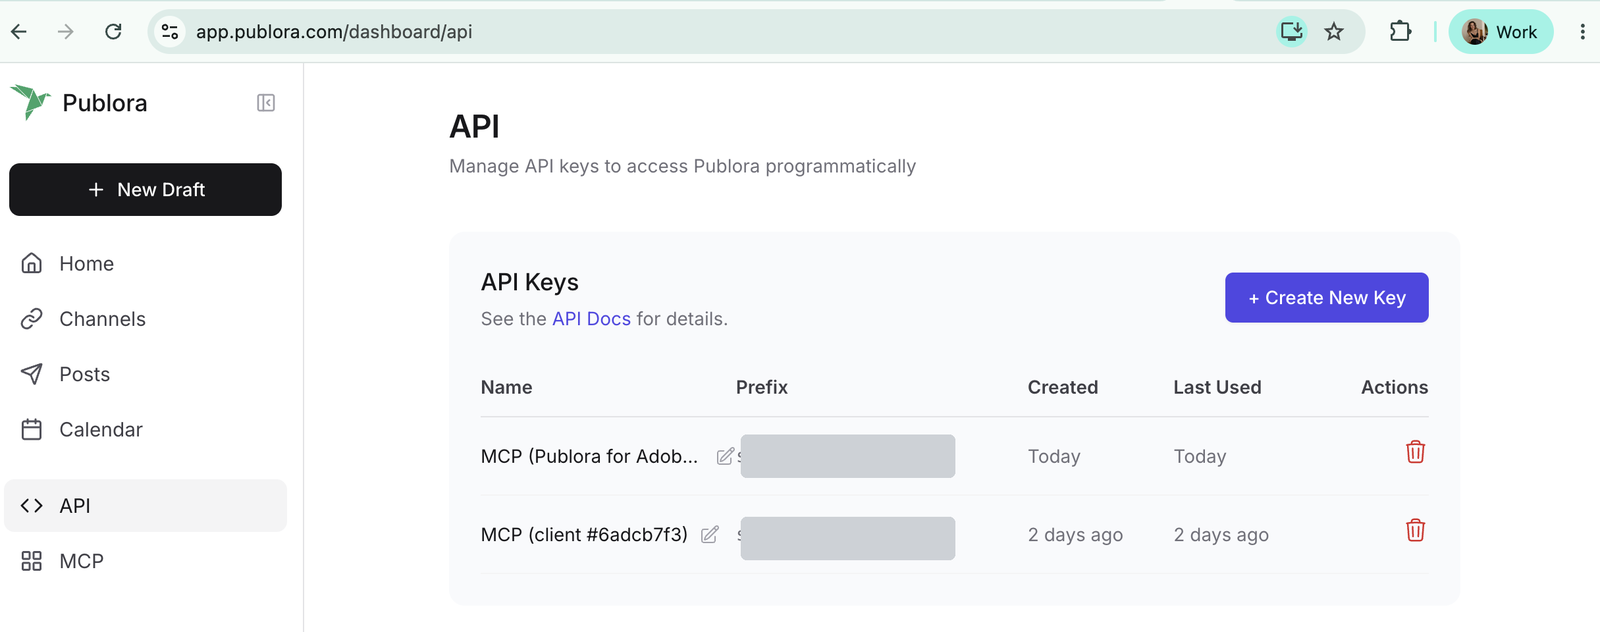Click the Home label in the sidebar
This screenshot has height=632, width=1600.
(87, 263)
